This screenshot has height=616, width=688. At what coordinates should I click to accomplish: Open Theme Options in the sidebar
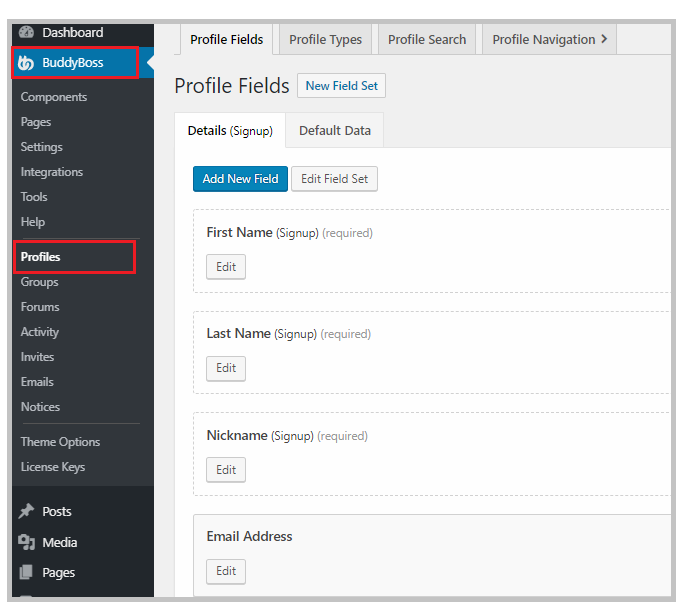60,442
